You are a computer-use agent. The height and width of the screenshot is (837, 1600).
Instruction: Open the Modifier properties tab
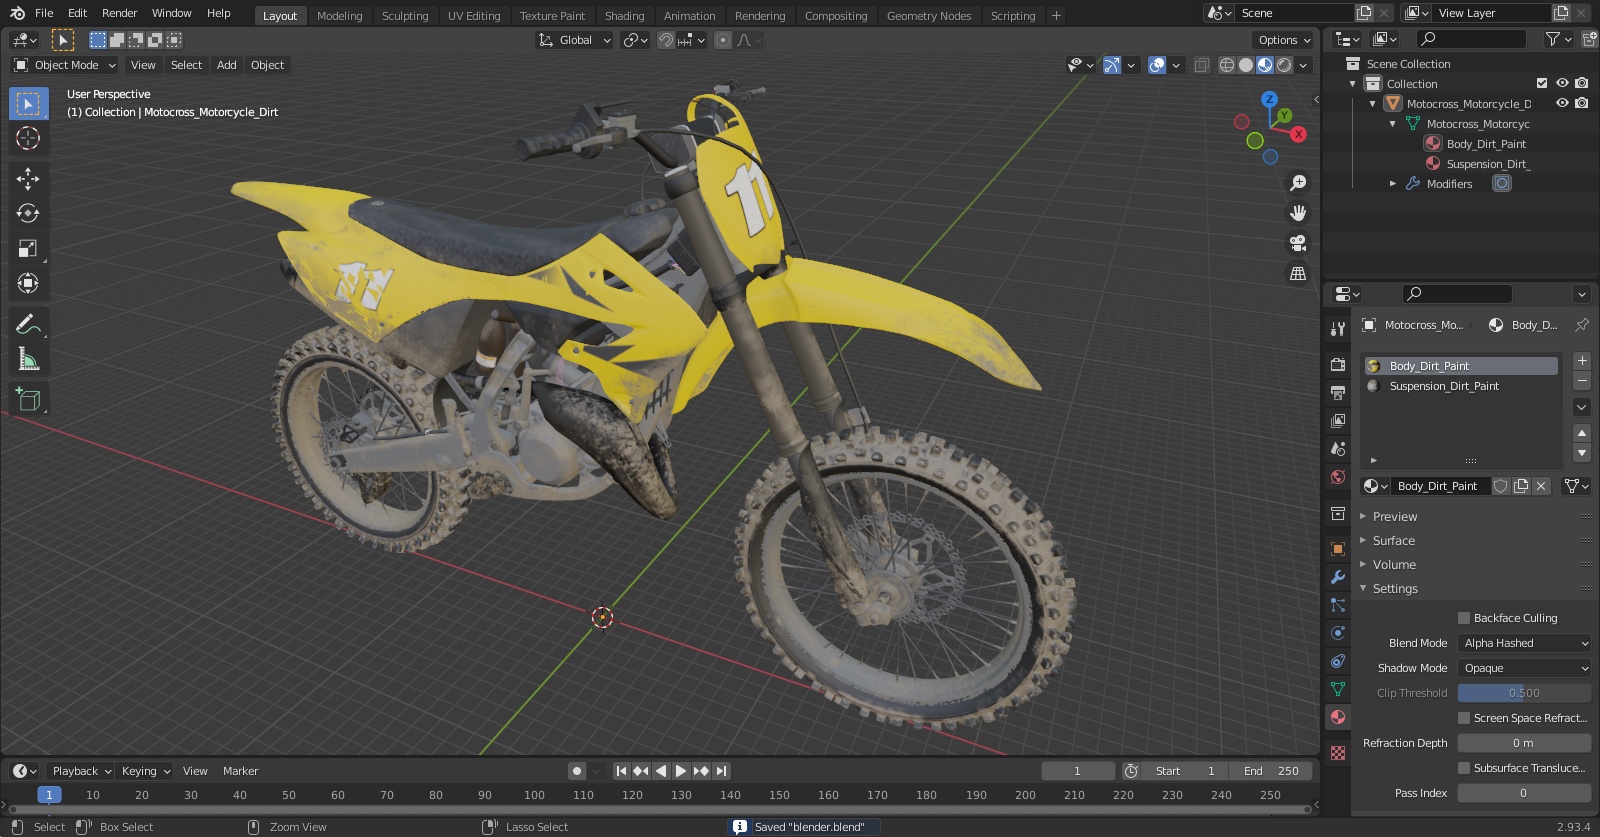pyautogui.click(x=1338, y=577)
